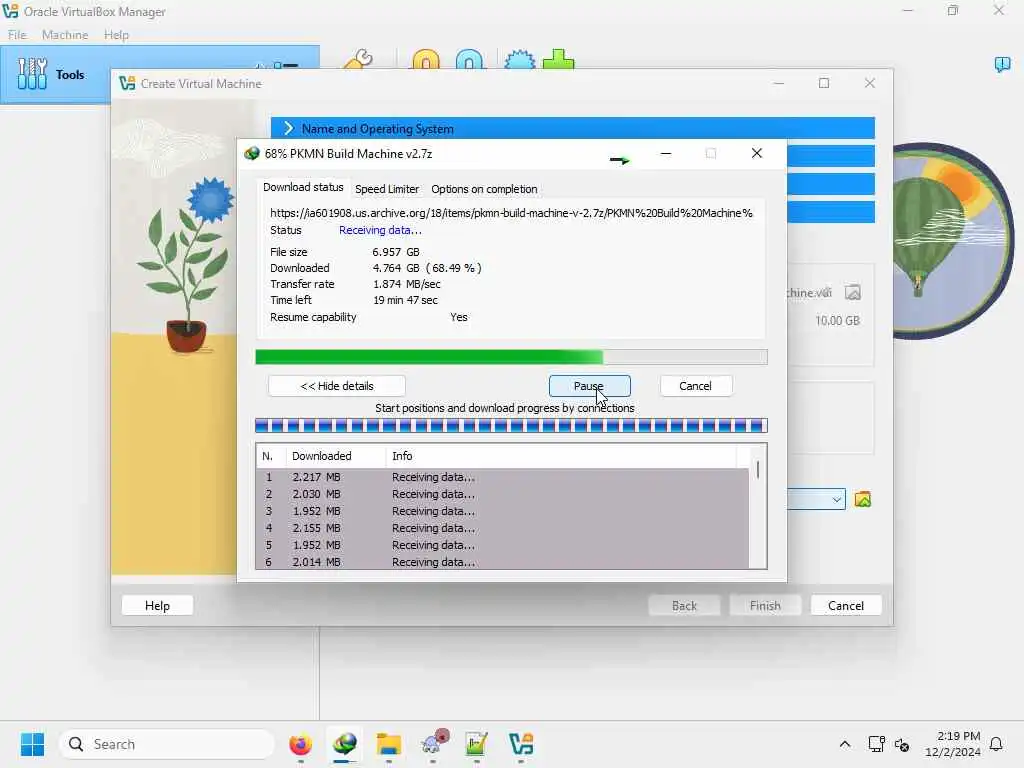Select connection row 6 with 2.014 MB
This screenshot has width=1024, height=768.
pyautogui.click(x=503, y=562)
